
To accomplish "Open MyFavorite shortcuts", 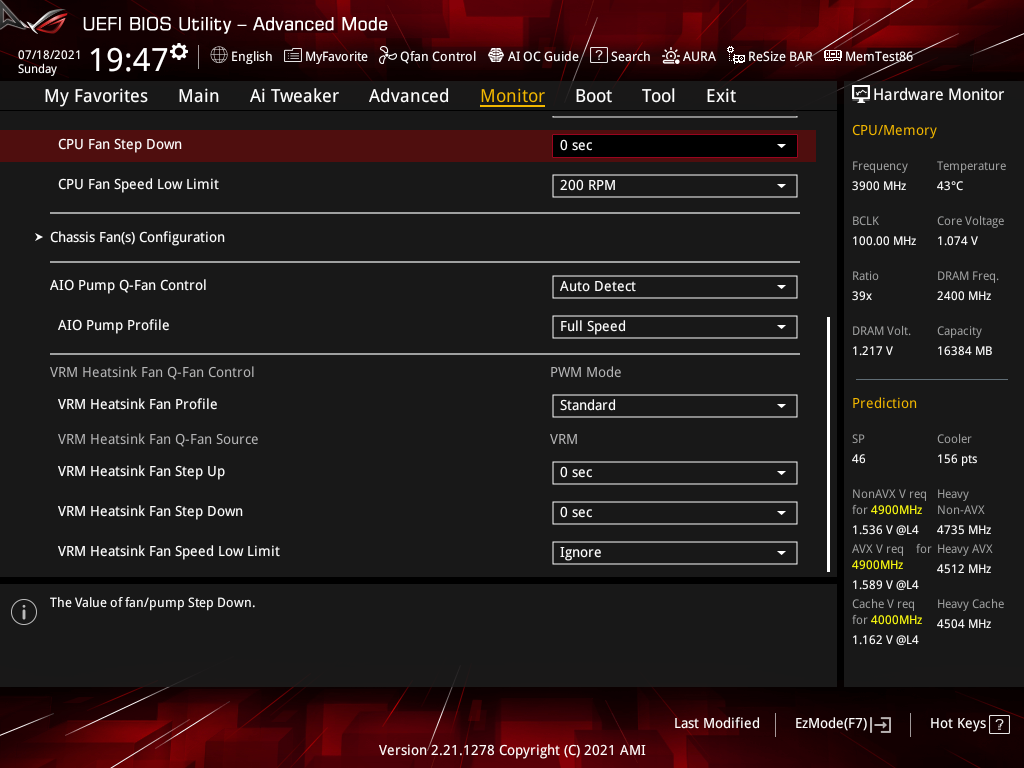I will [x=325, y=56].
